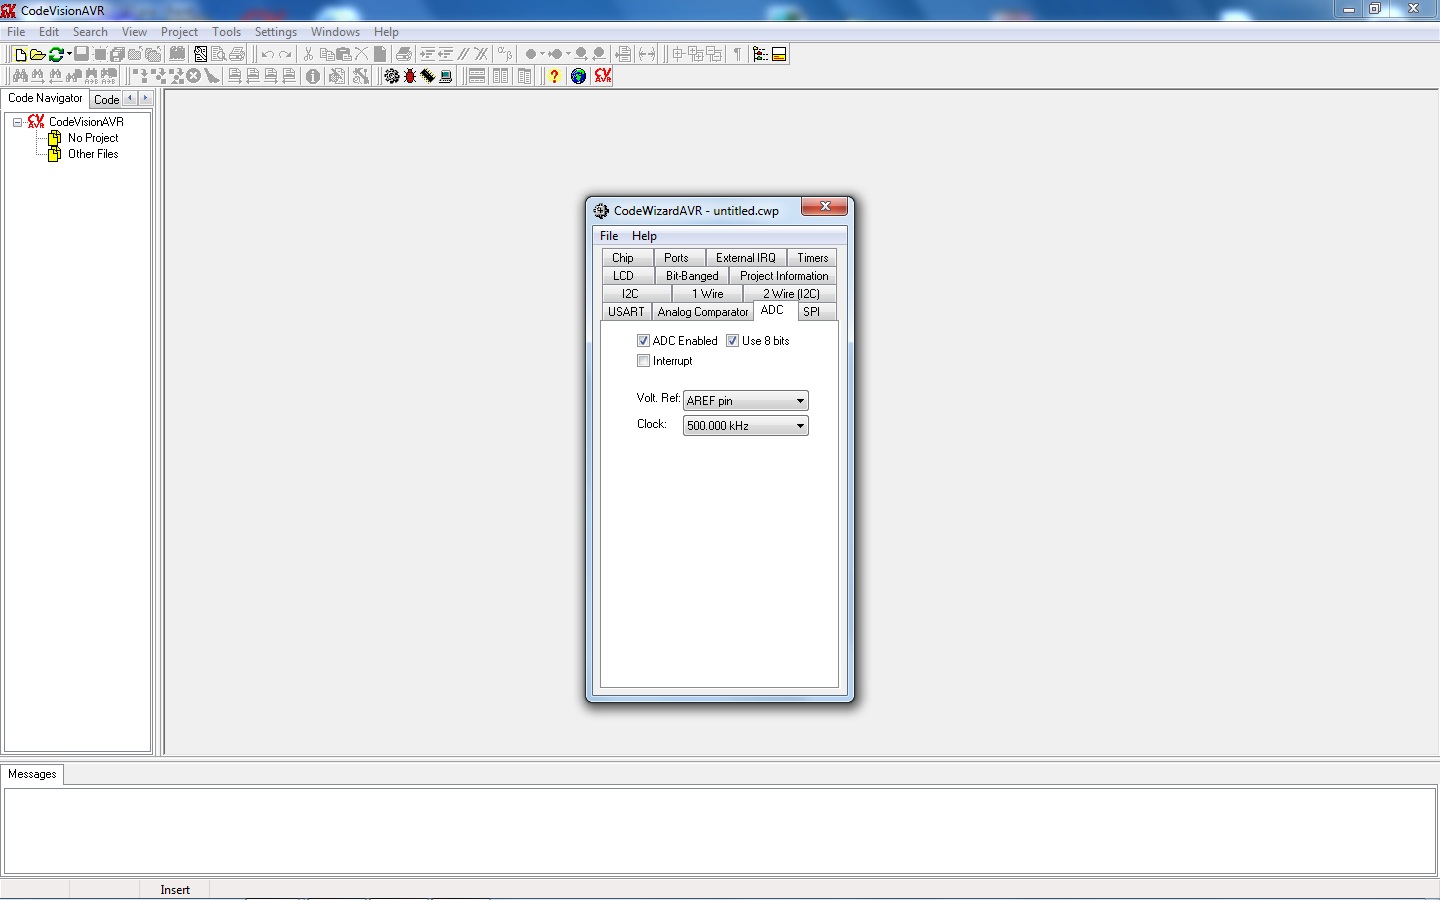Image resolution: width=1440 pixels, height=900 pixels.
Task: Click the show paragraph marks icon
Action: [737, 54]
